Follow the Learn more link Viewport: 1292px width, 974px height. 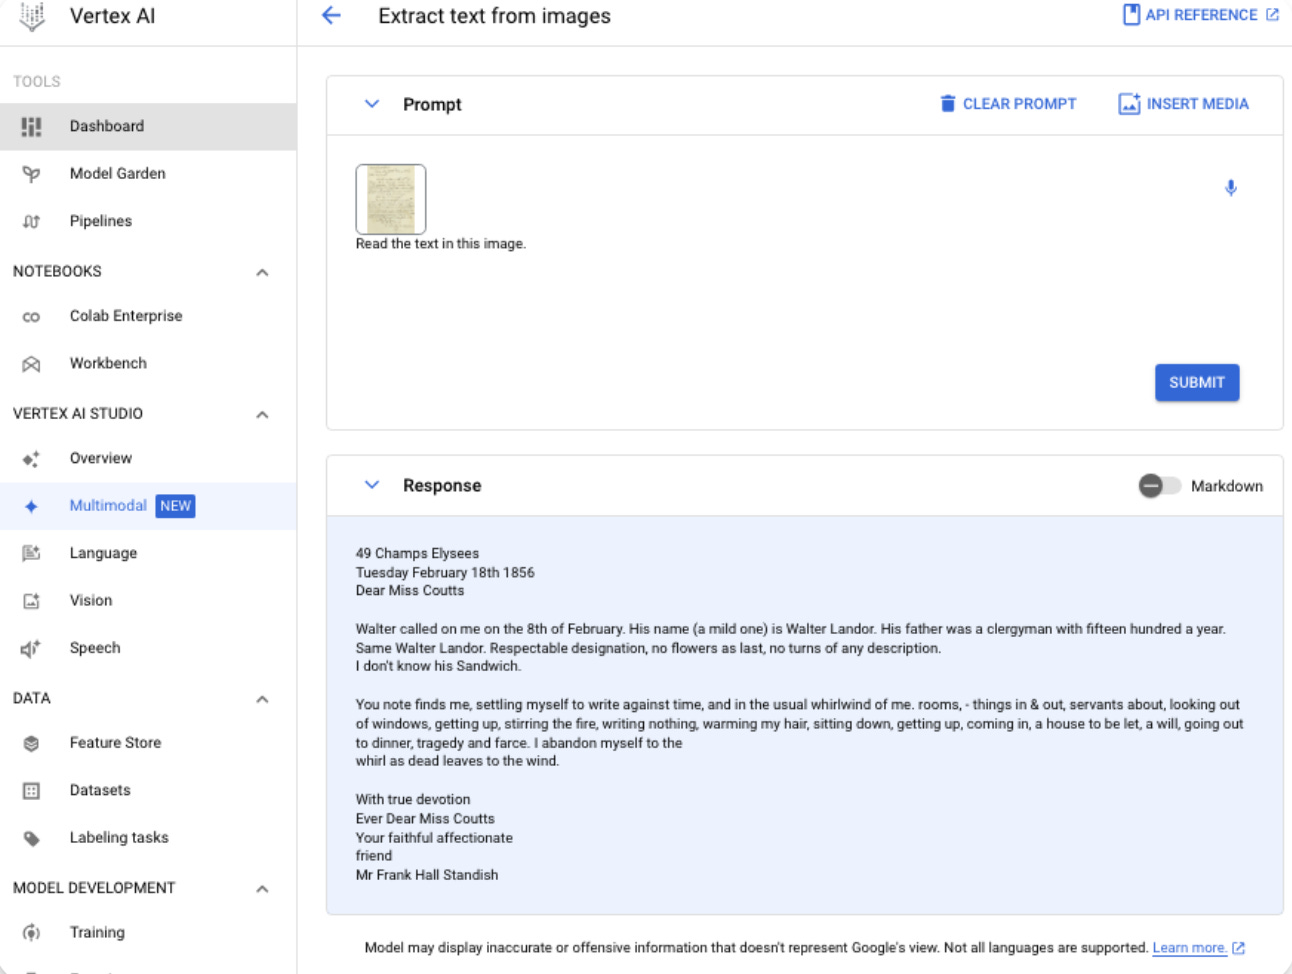coord(1189,948)
